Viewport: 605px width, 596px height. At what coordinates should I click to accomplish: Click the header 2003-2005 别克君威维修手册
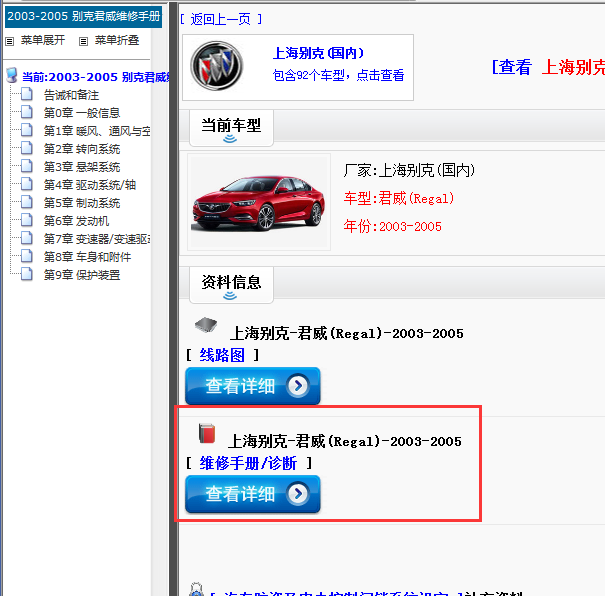click(83, 16)
